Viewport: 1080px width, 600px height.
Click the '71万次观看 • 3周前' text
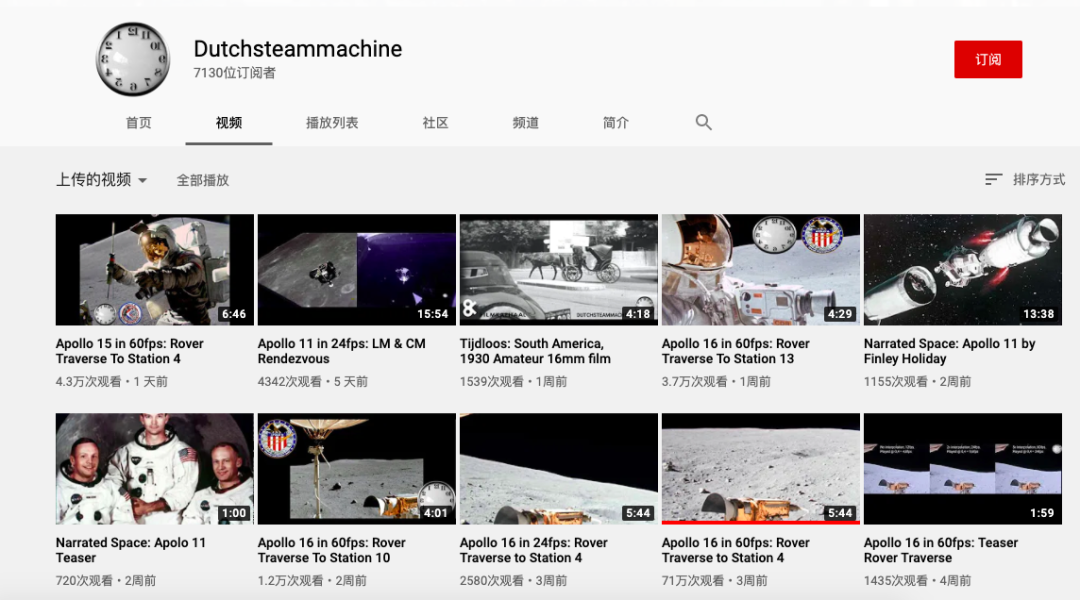tap(714, 581)
